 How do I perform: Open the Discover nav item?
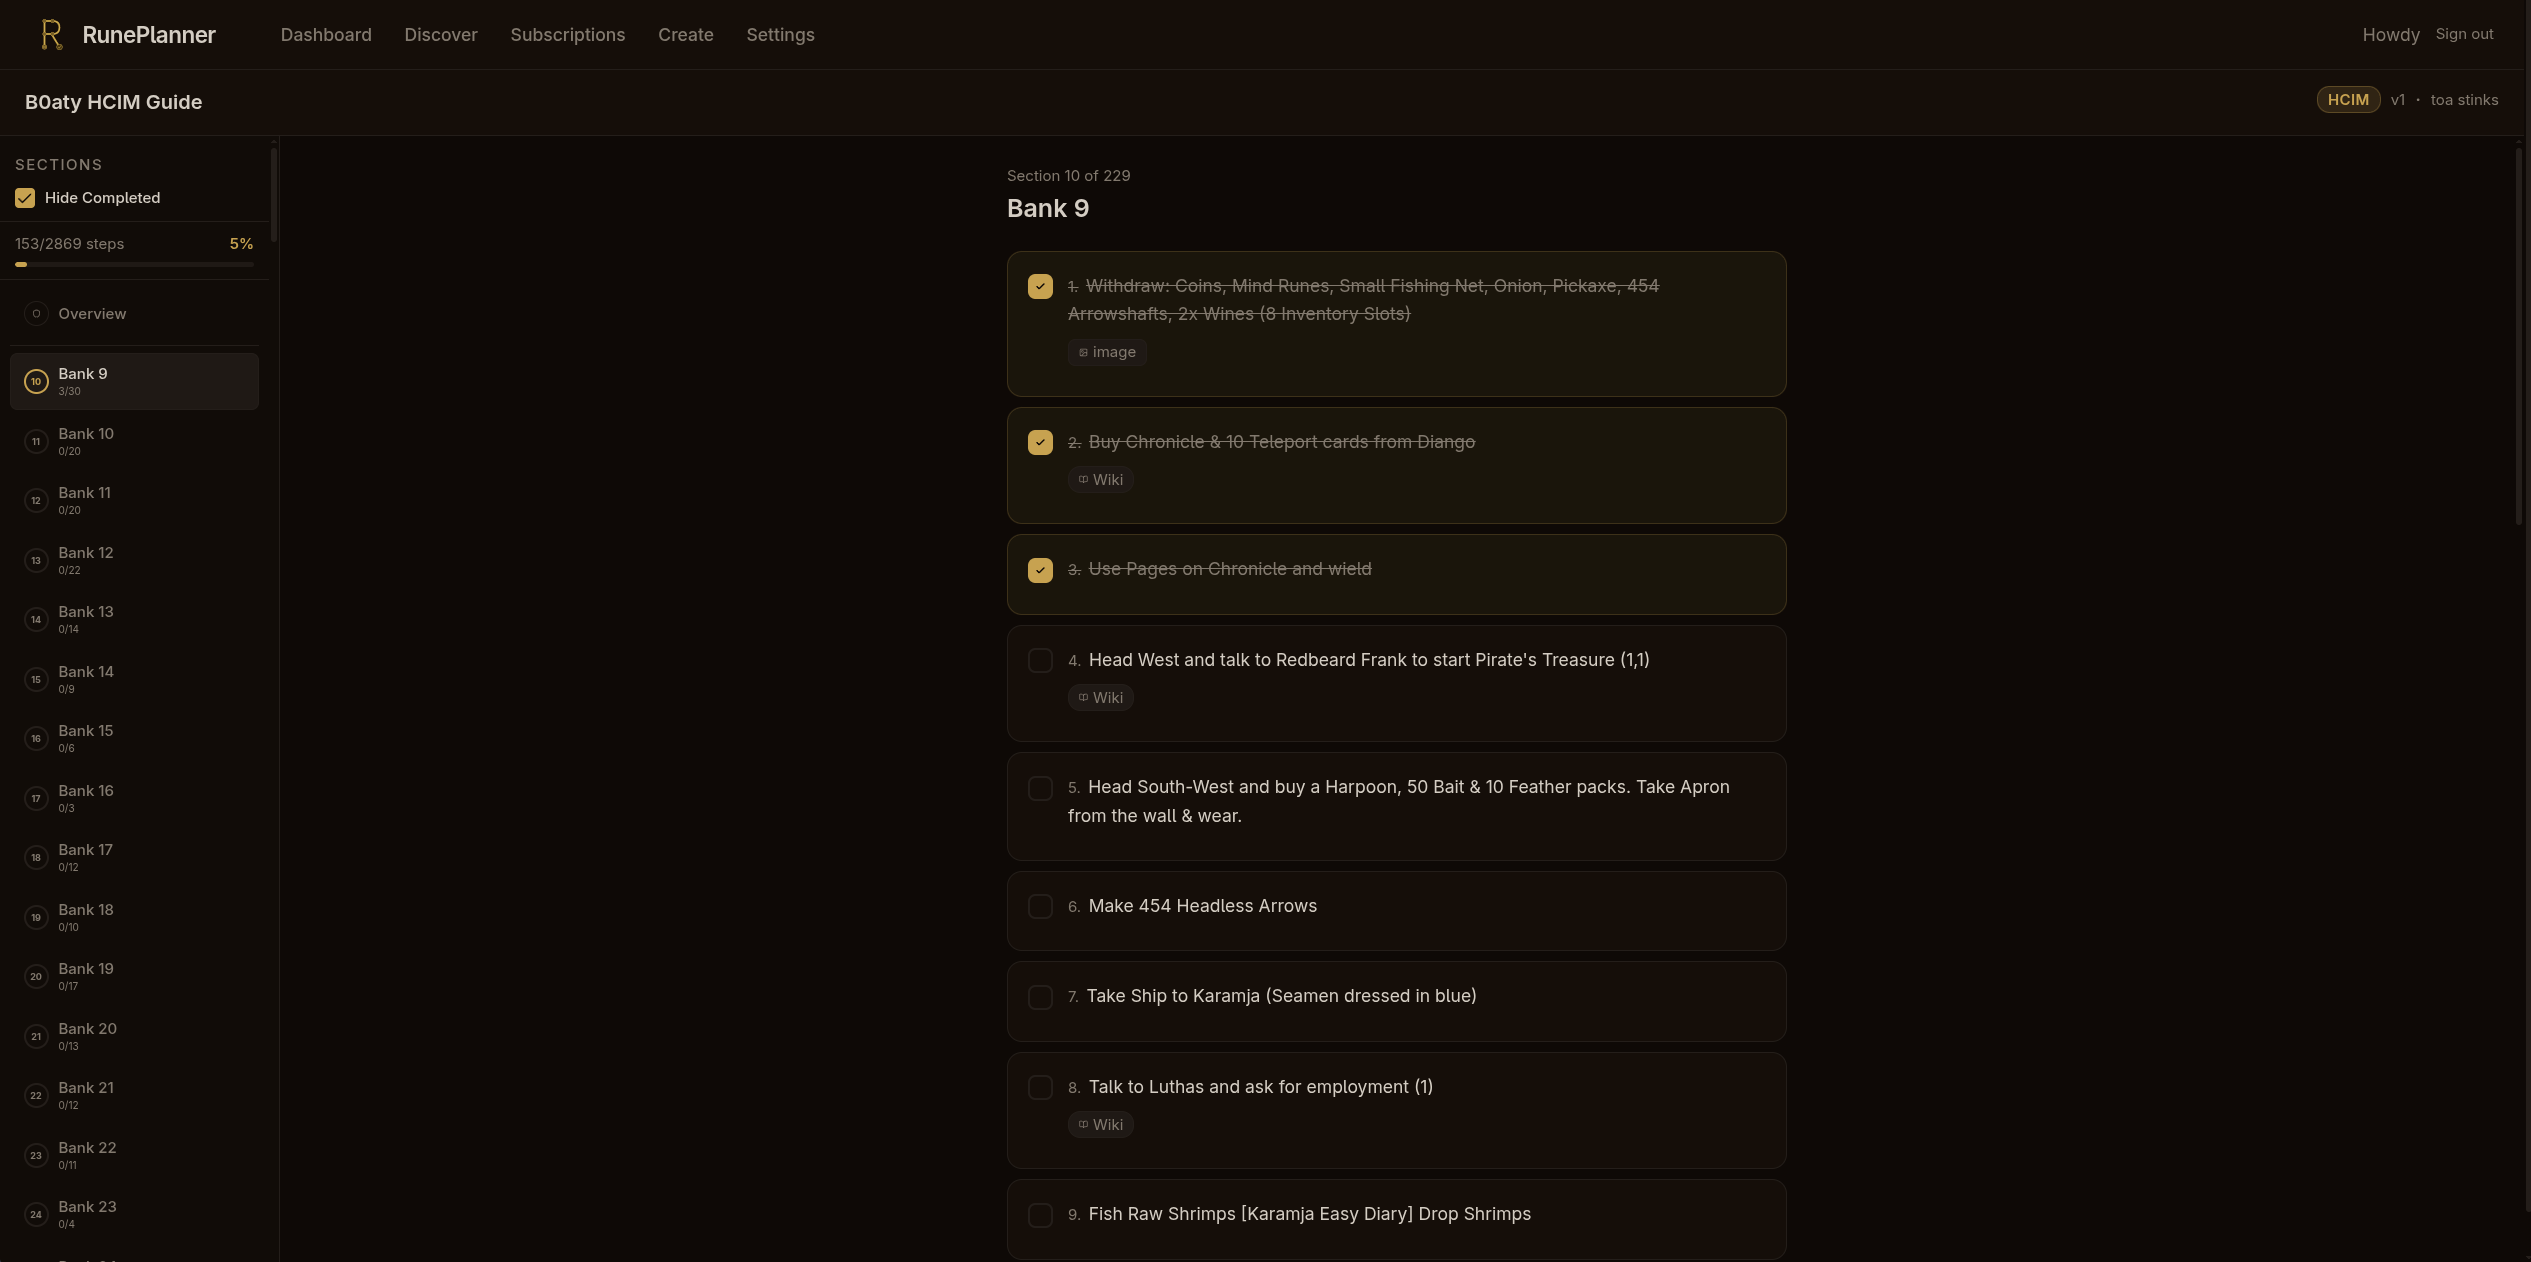point(441,35)
